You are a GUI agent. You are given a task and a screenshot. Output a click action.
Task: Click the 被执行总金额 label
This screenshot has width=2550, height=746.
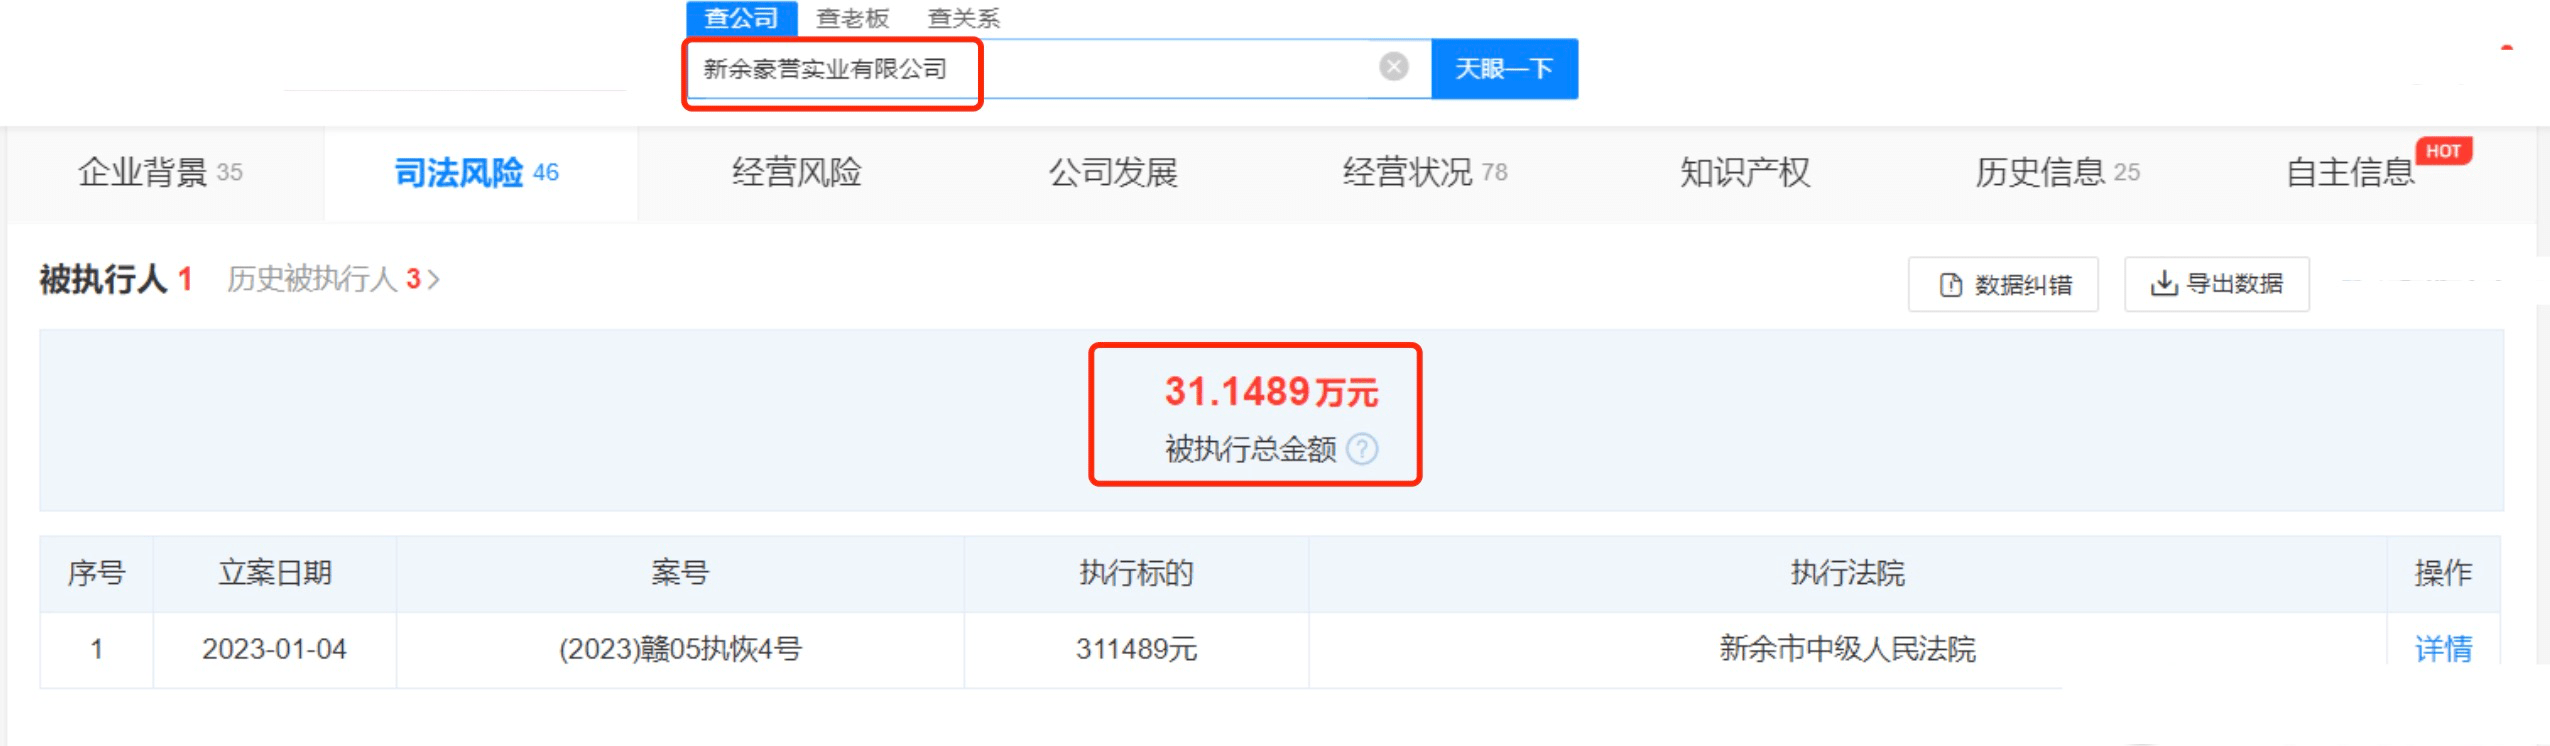tap(1250, 449)
